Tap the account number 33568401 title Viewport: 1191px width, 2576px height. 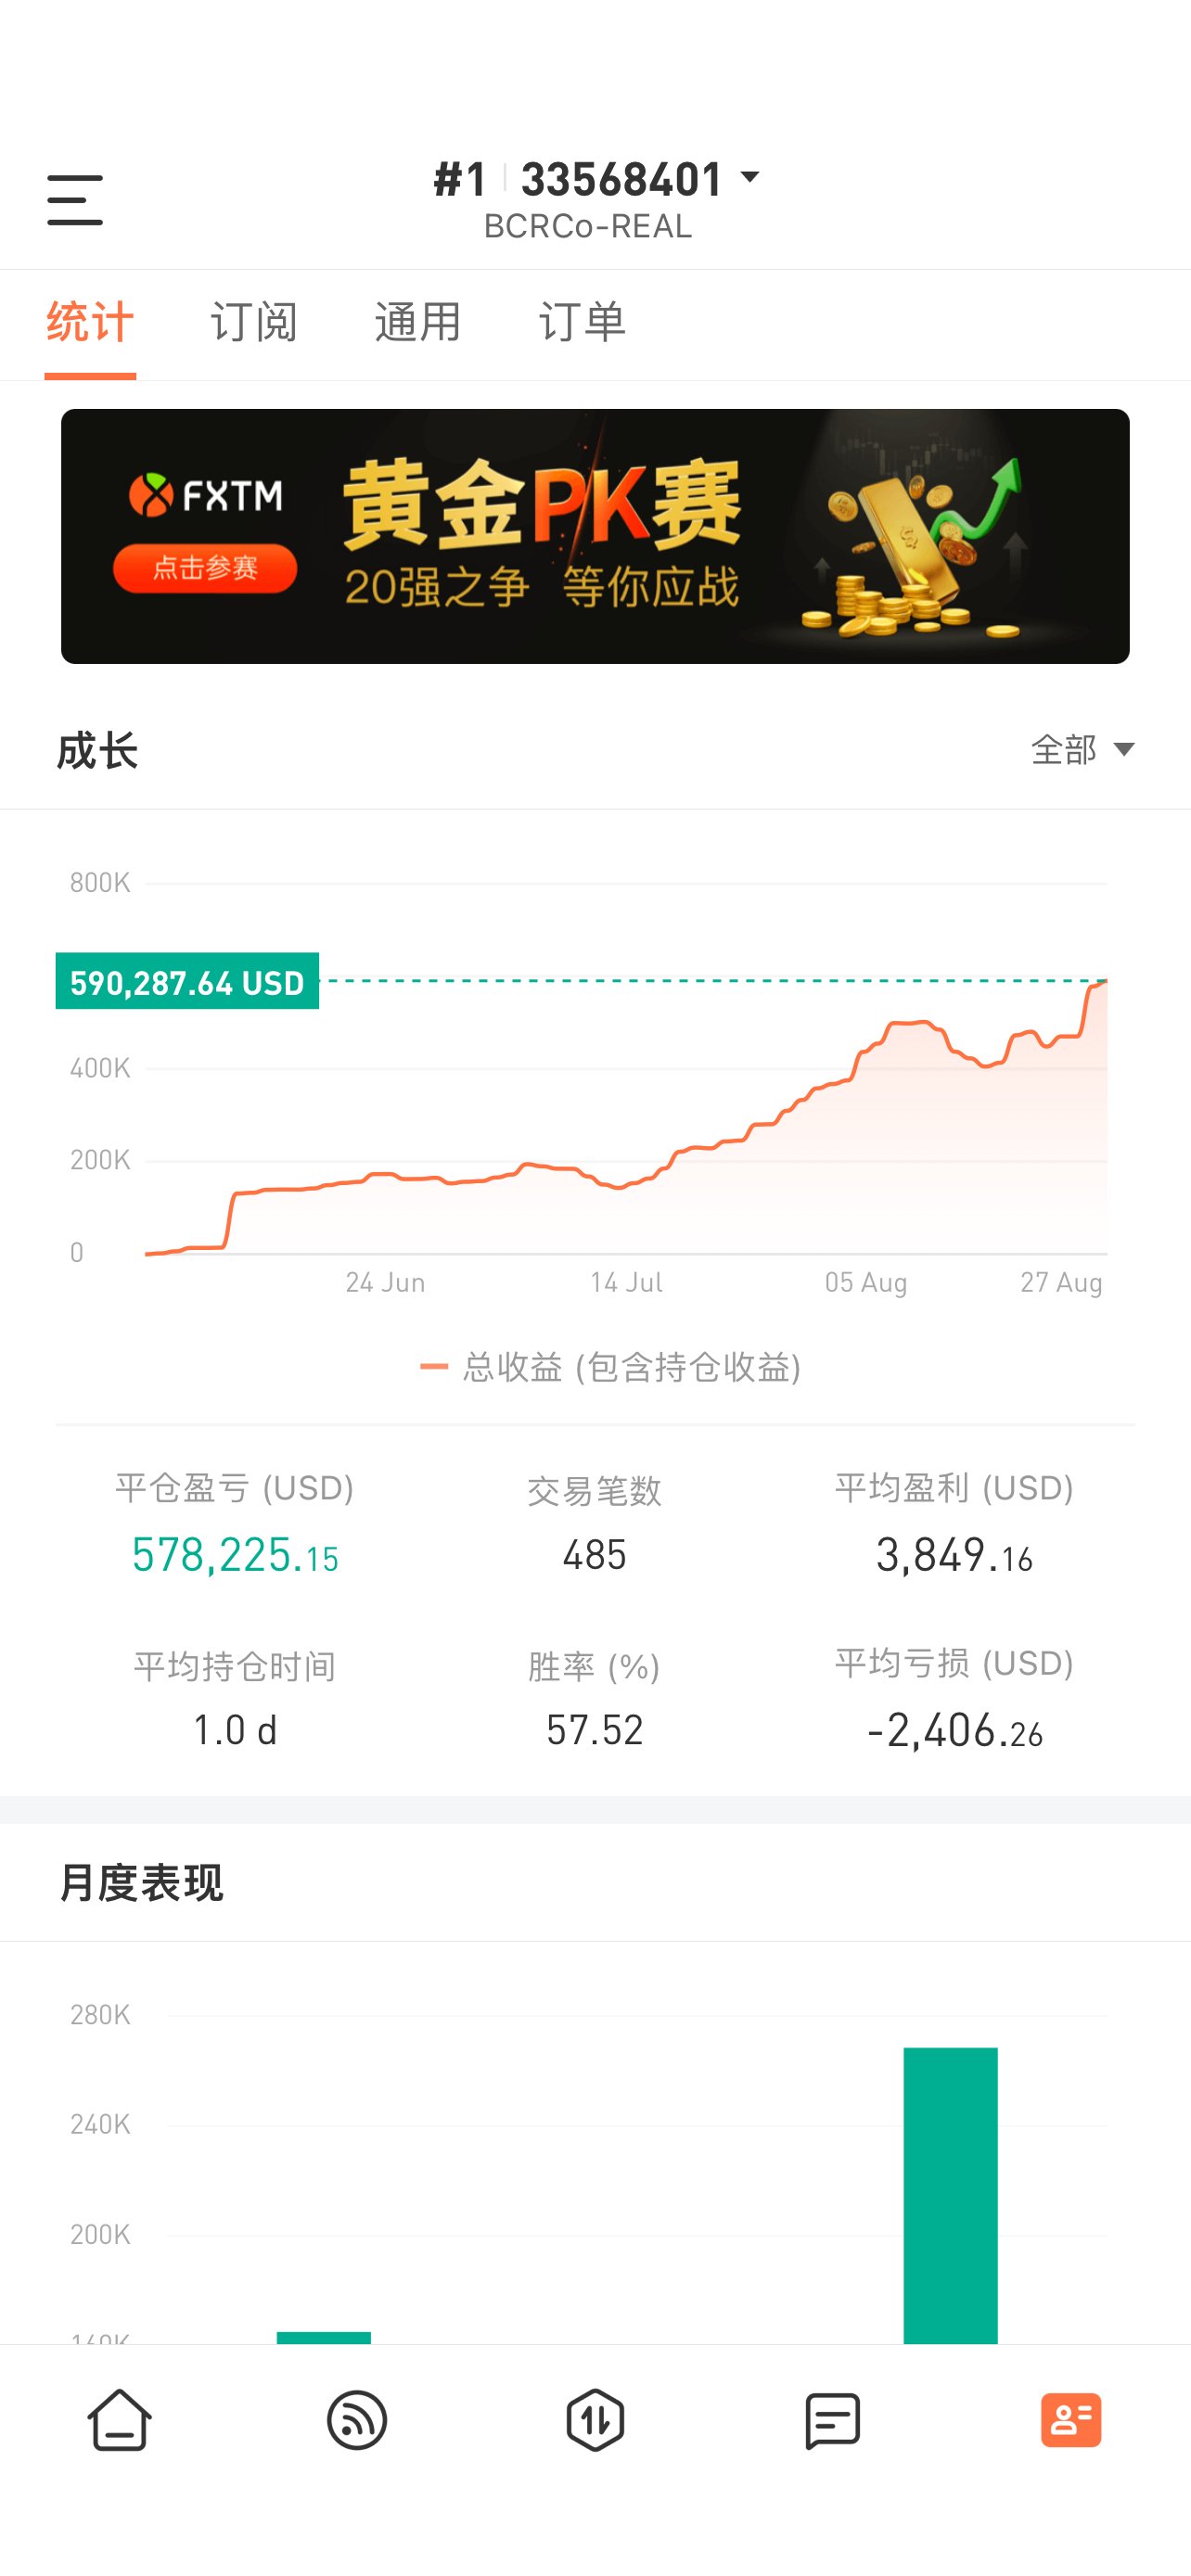(x=621, y=180)
